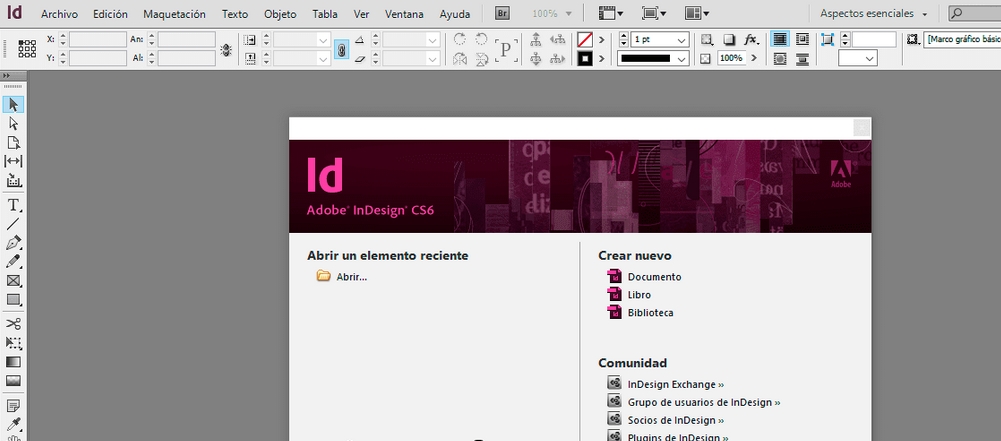Image resolution: width=1001 pixels, height=441 pixels.
Task: Enable Jump Object text wrap
Action: click(x=802, y=59)
